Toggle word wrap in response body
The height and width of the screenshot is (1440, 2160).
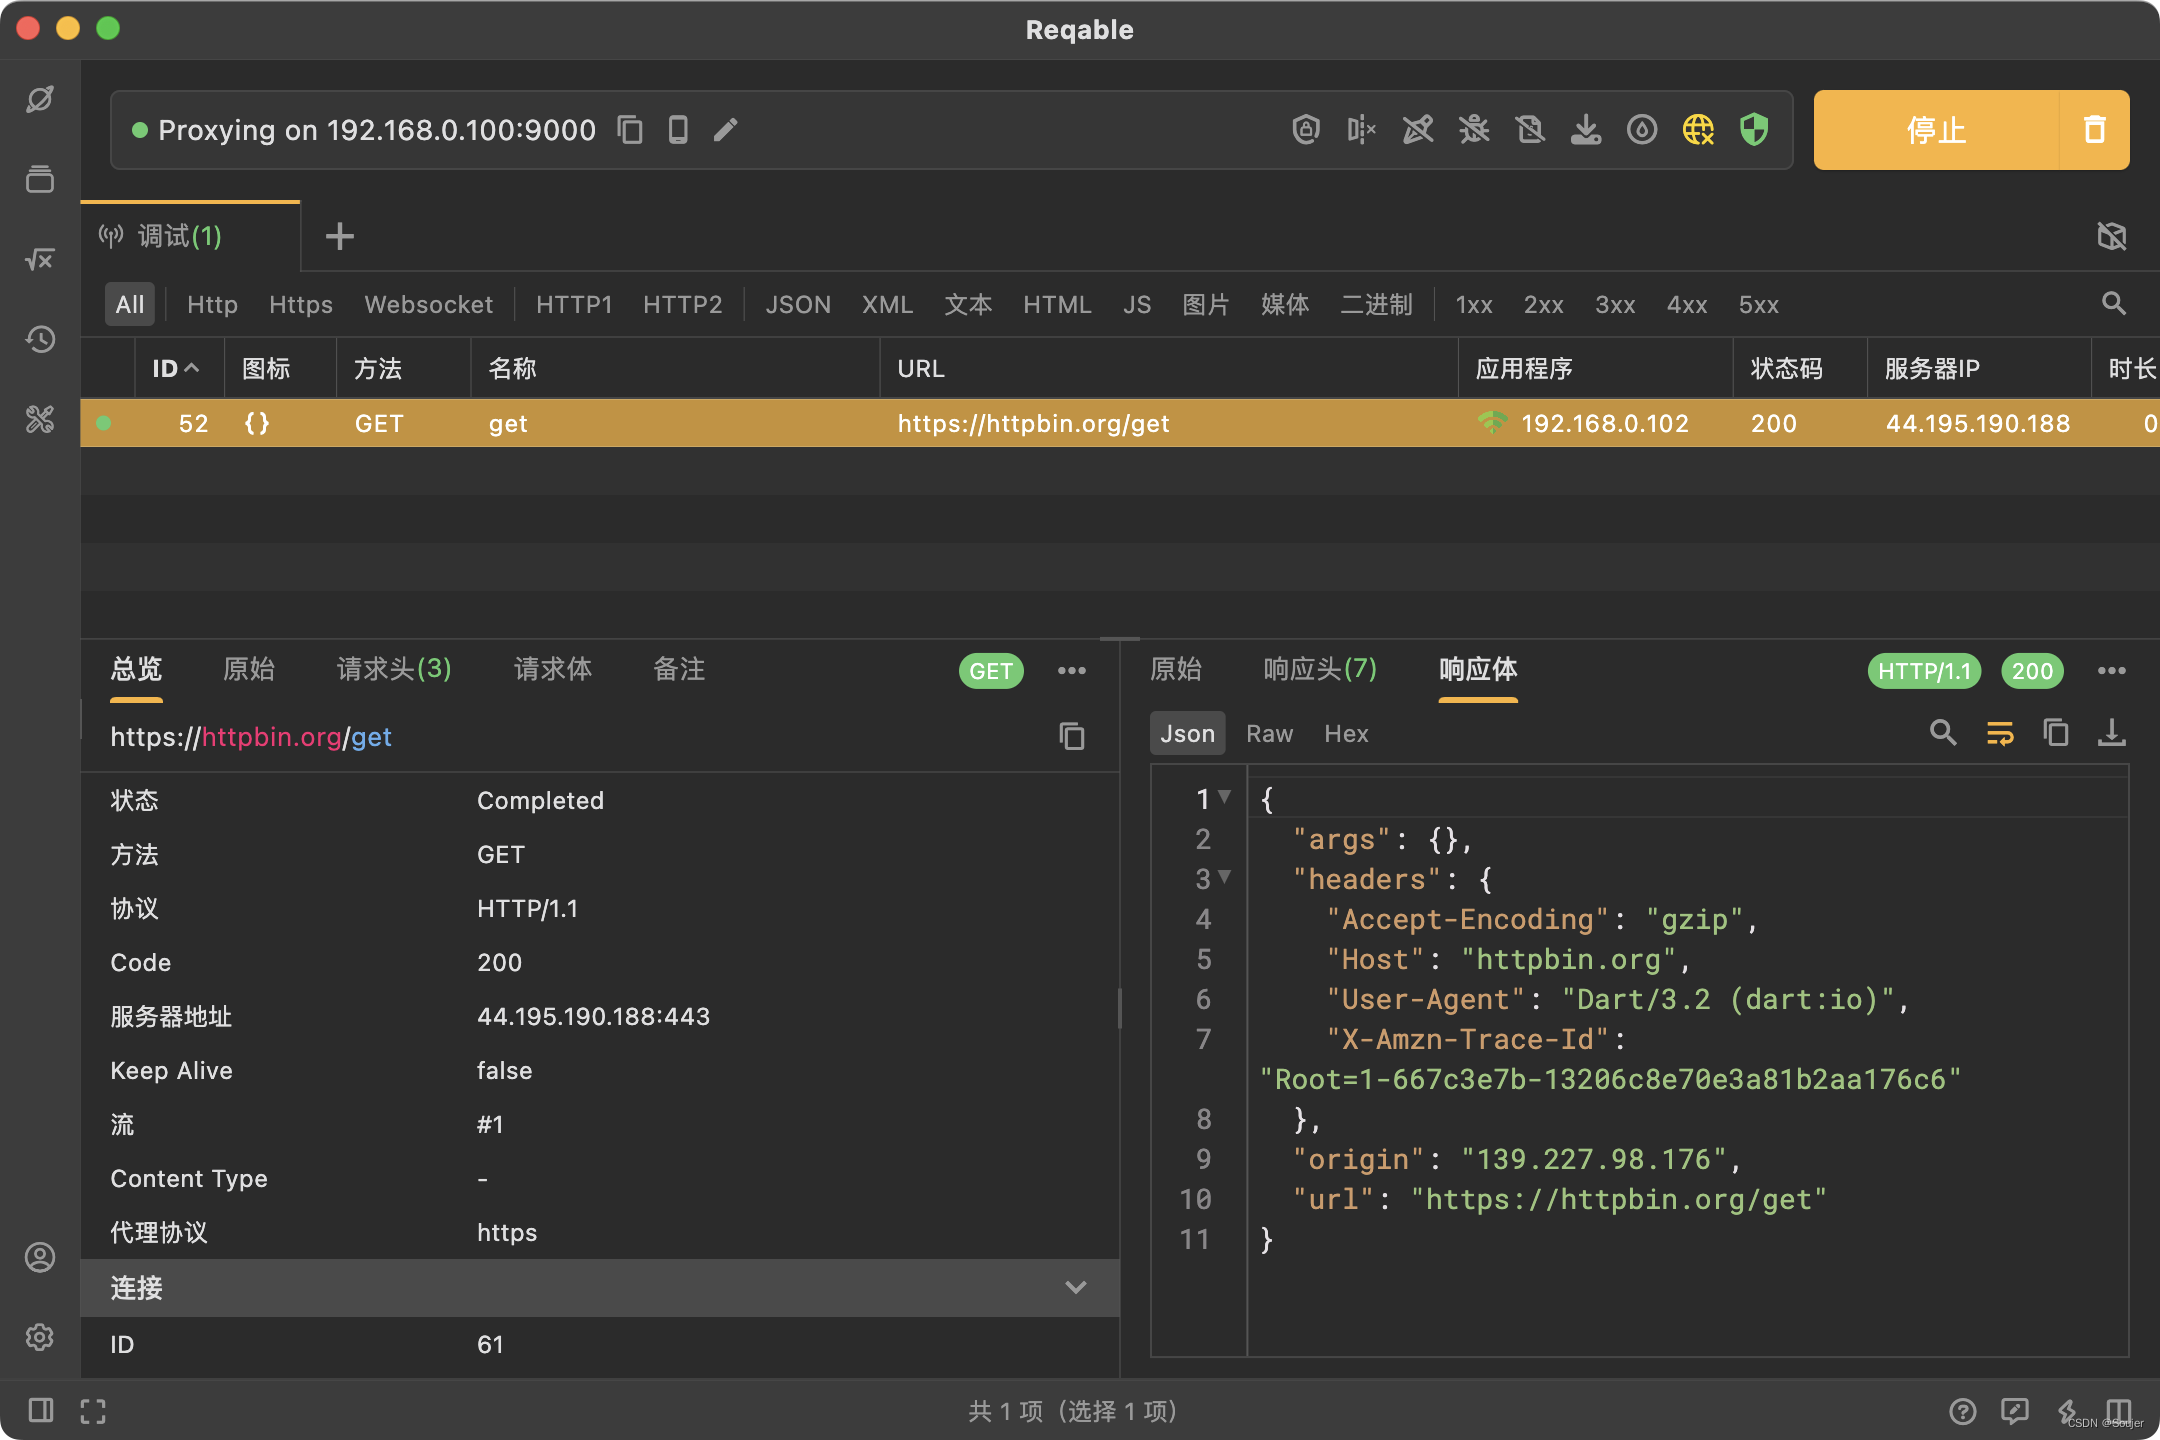(x=2000, y=733)
